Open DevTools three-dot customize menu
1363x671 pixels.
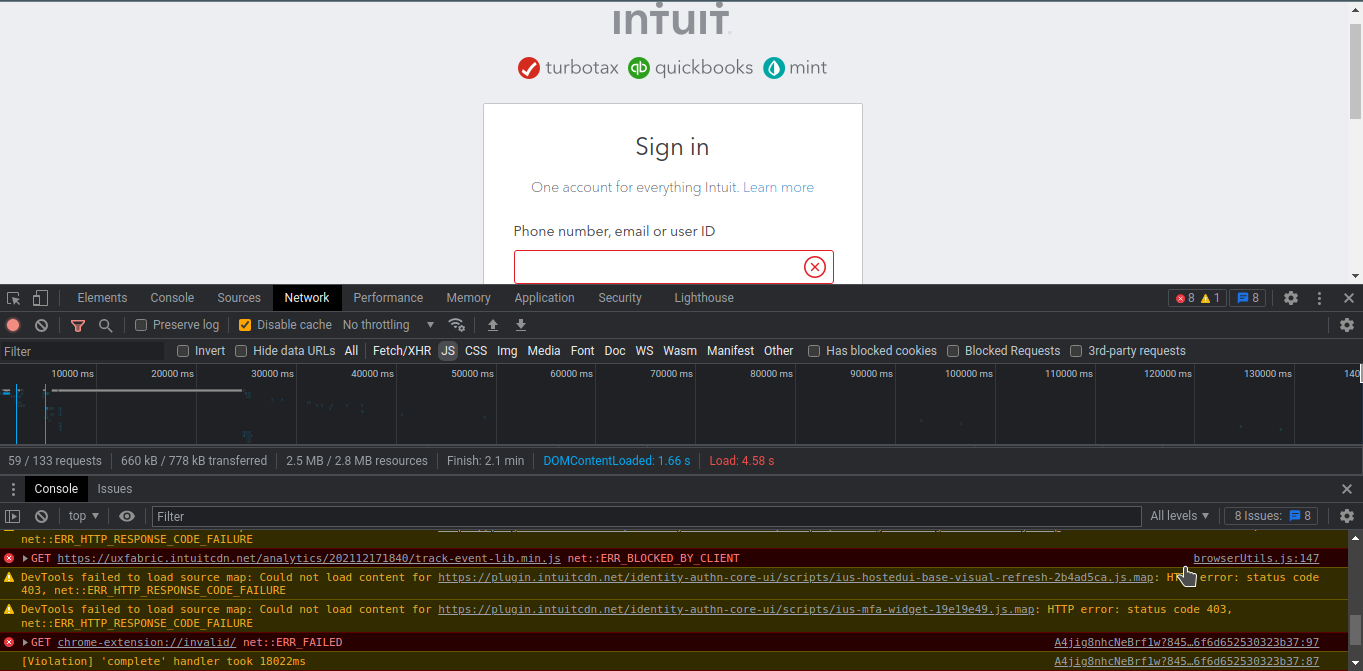click(x=1320, y=298)
